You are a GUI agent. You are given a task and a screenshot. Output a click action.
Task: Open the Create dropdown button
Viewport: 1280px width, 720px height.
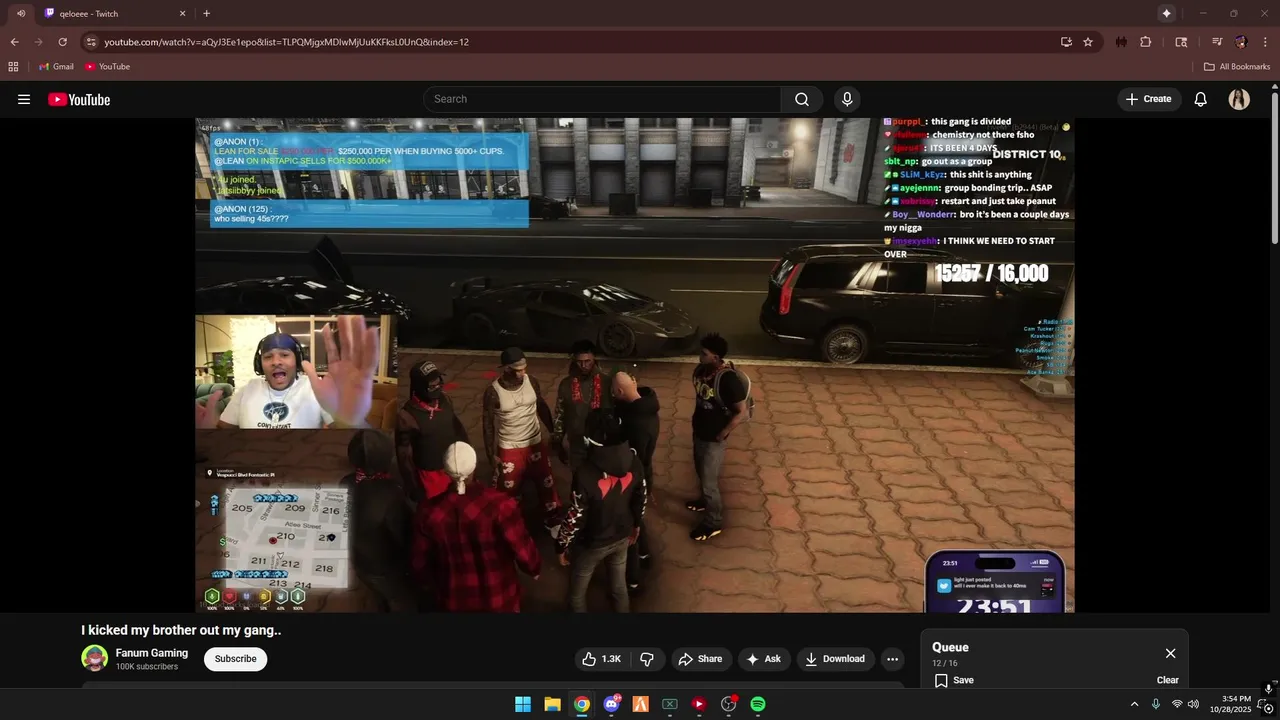click(x=1149, y=99)
